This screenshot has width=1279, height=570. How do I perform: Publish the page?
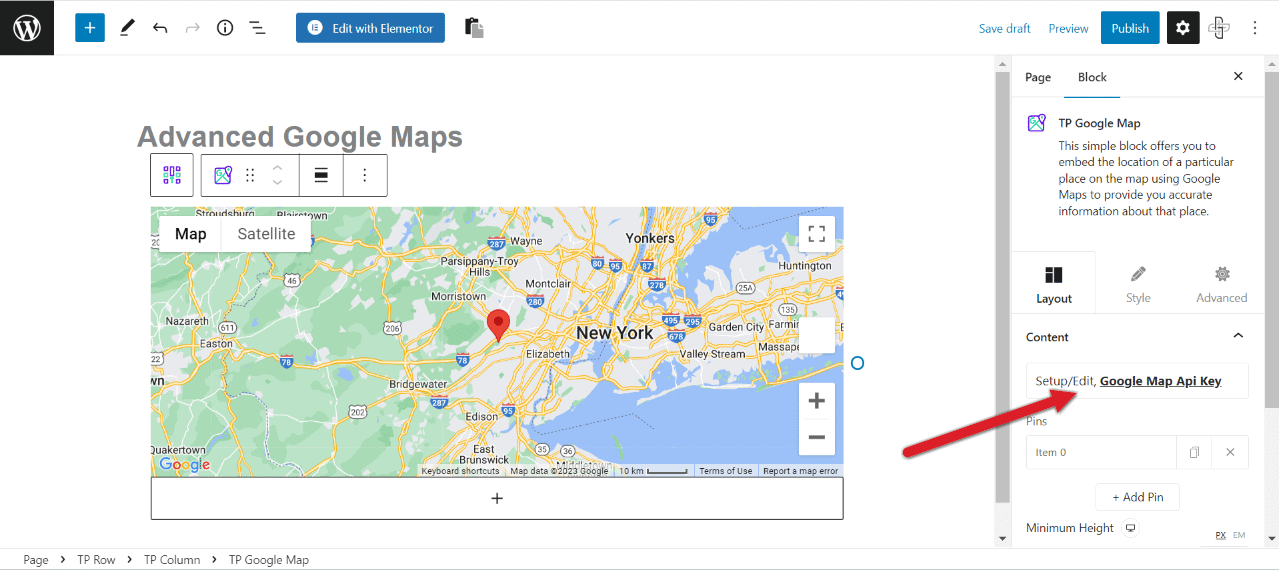(1130, 28)
